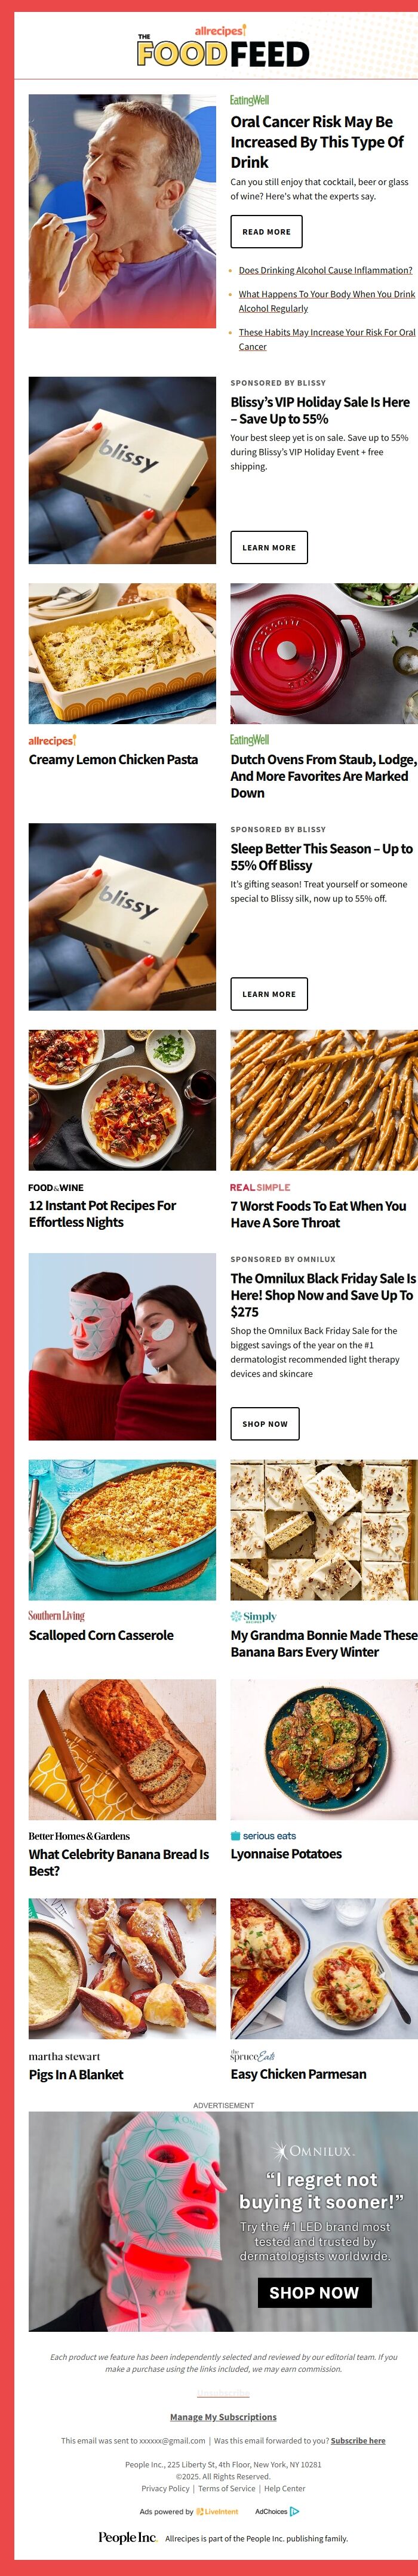This screenshot has width=418, height=2576.
Task: Click the Real Simple brand logo
Action: coord(260,1187)
